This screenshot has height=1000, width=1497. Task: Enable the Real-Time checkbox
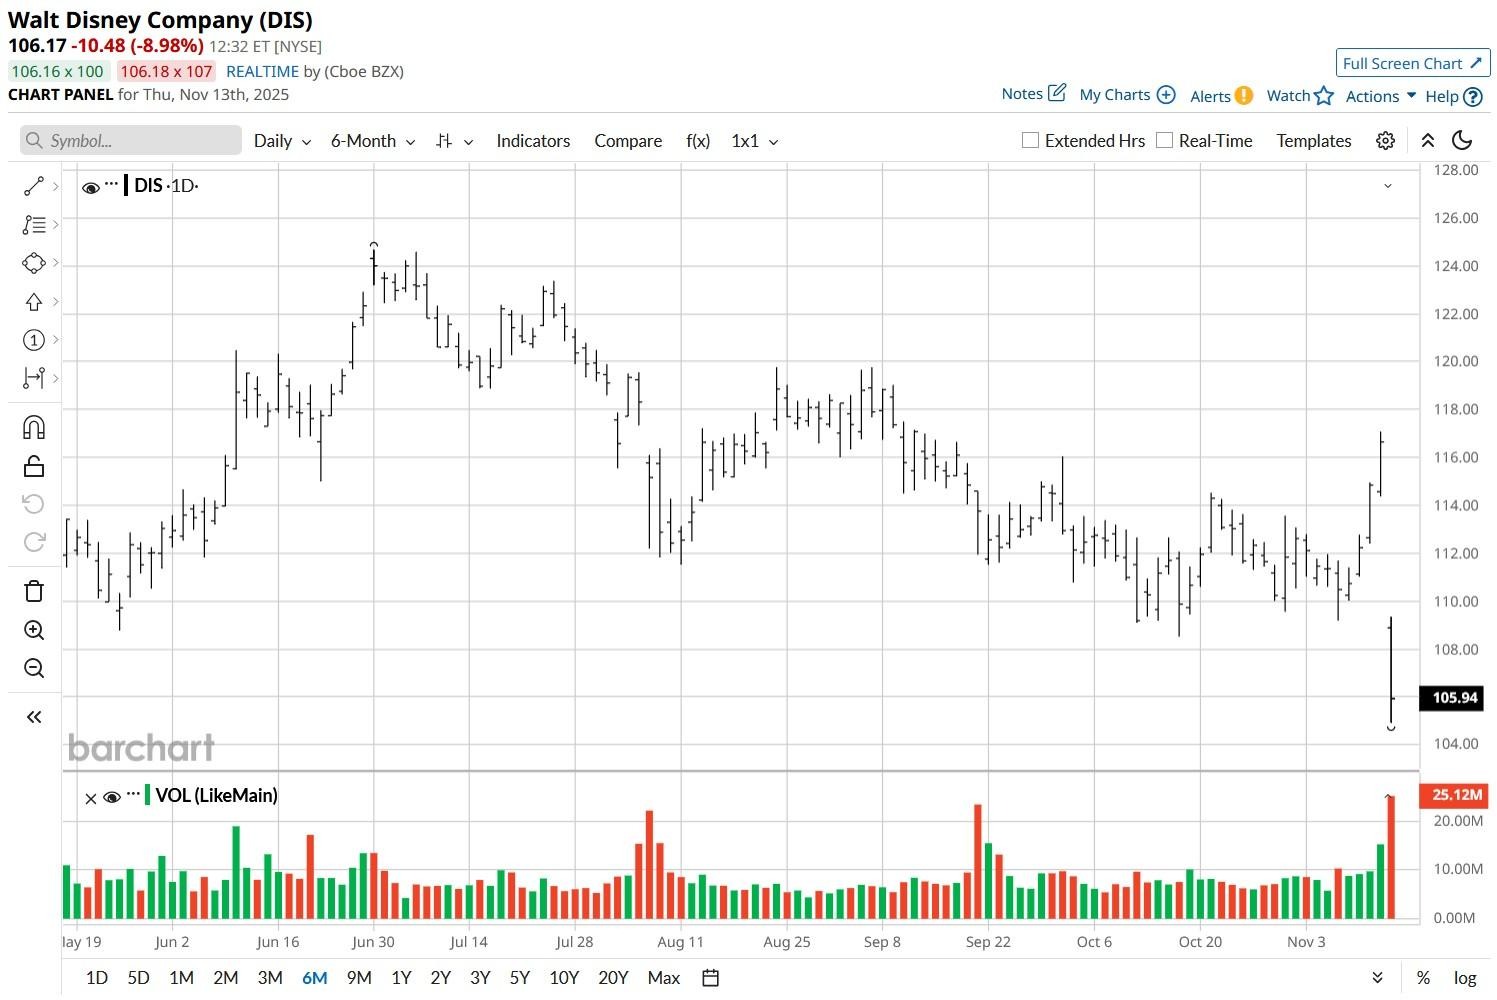1164,141
